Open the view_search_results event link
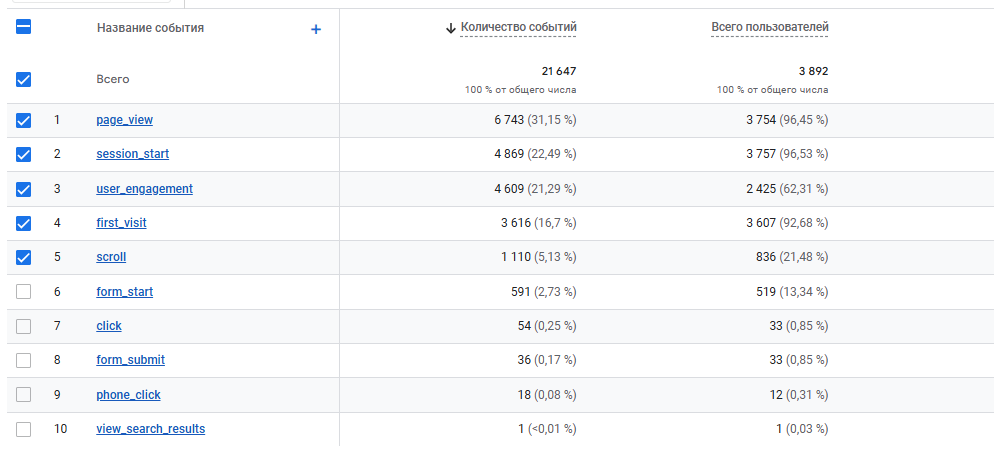Screen dimensions: 994x464 pos(150,429)
